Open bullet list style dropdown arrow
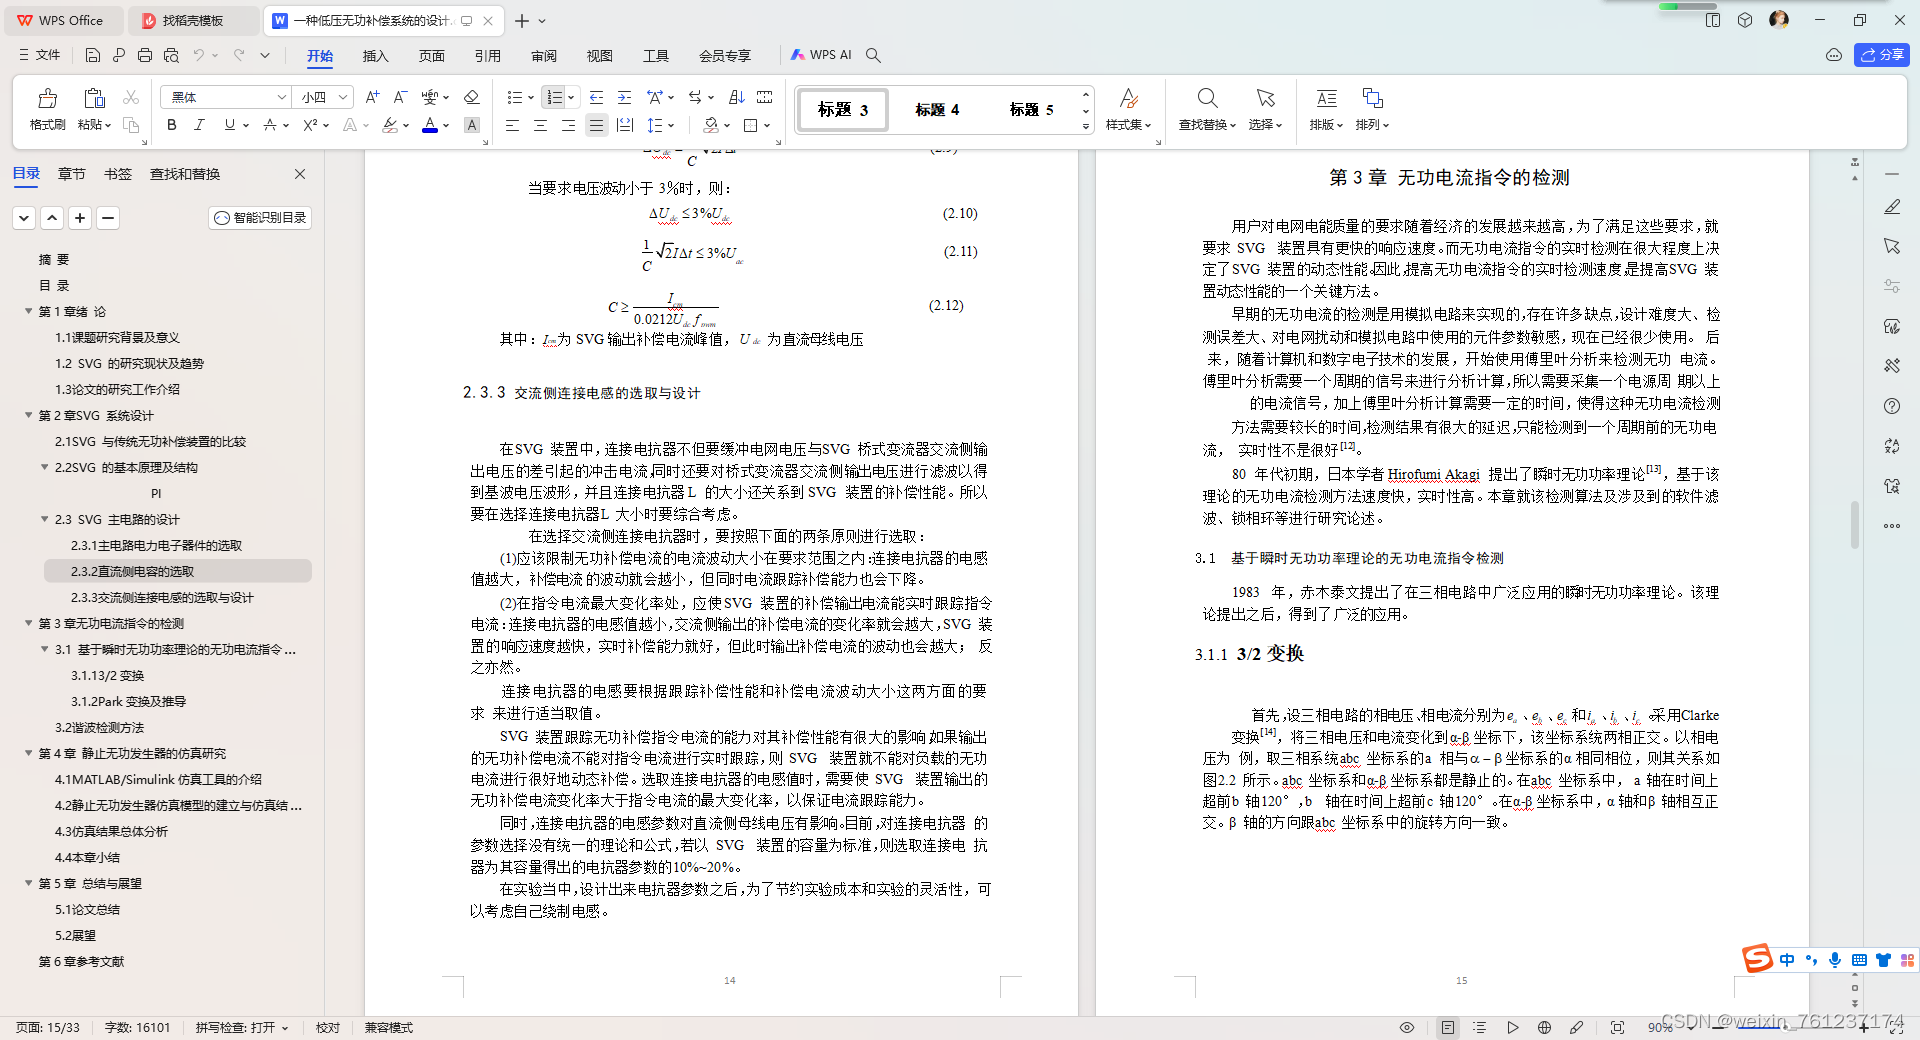1920x1040 pixels. click(x=530, y=98)
